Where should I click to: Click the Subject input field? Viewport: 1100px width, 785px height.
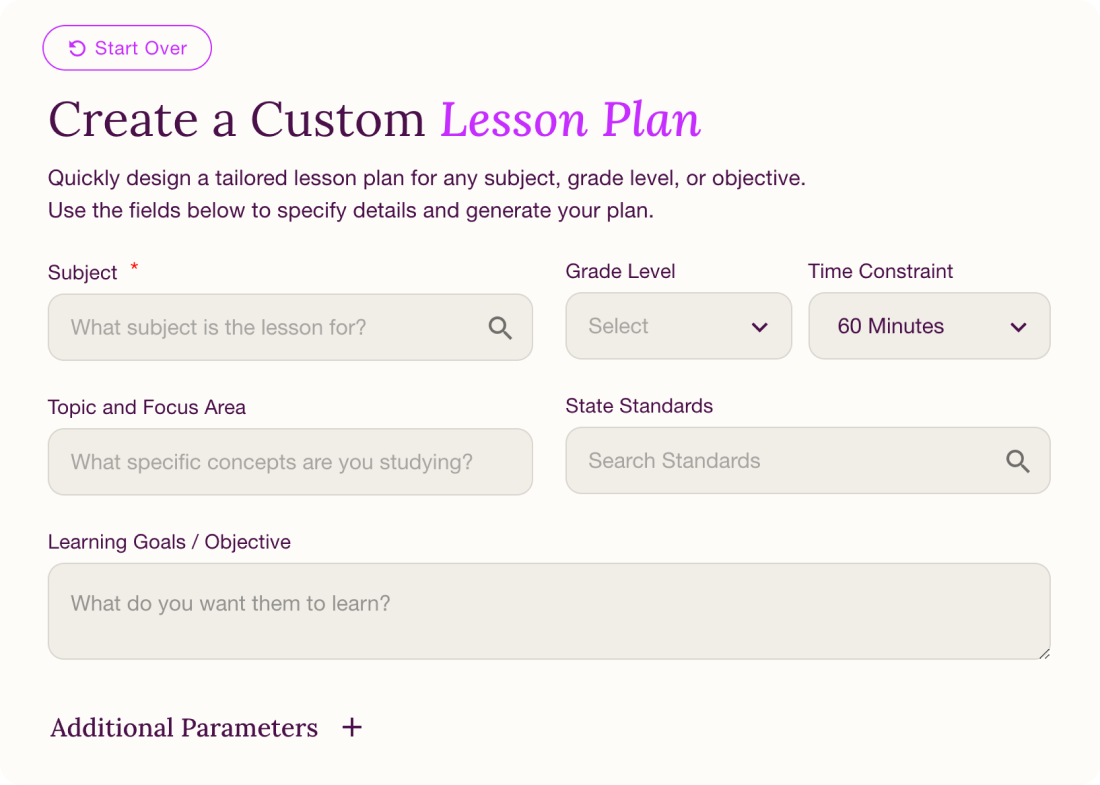pyautogui.click(x=250, y=327)
